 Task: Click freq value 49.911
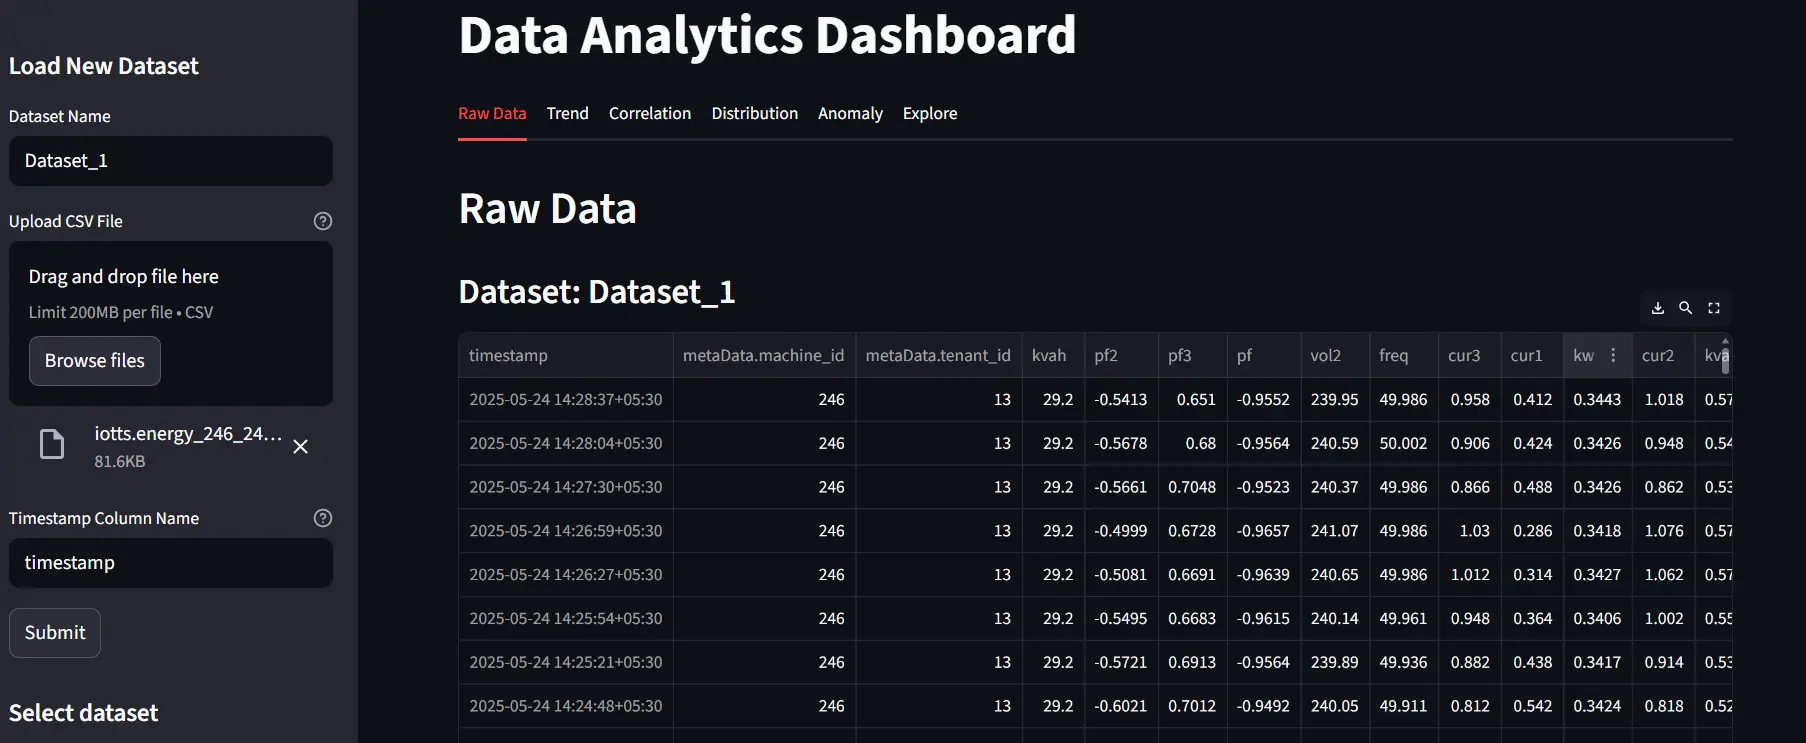(1403, 706)
